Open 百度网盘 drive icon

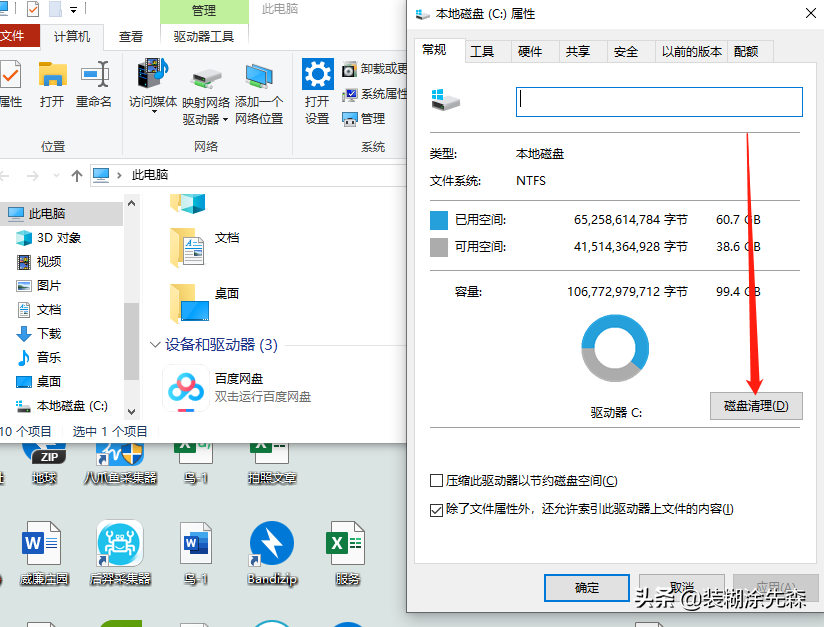(186, 388)
